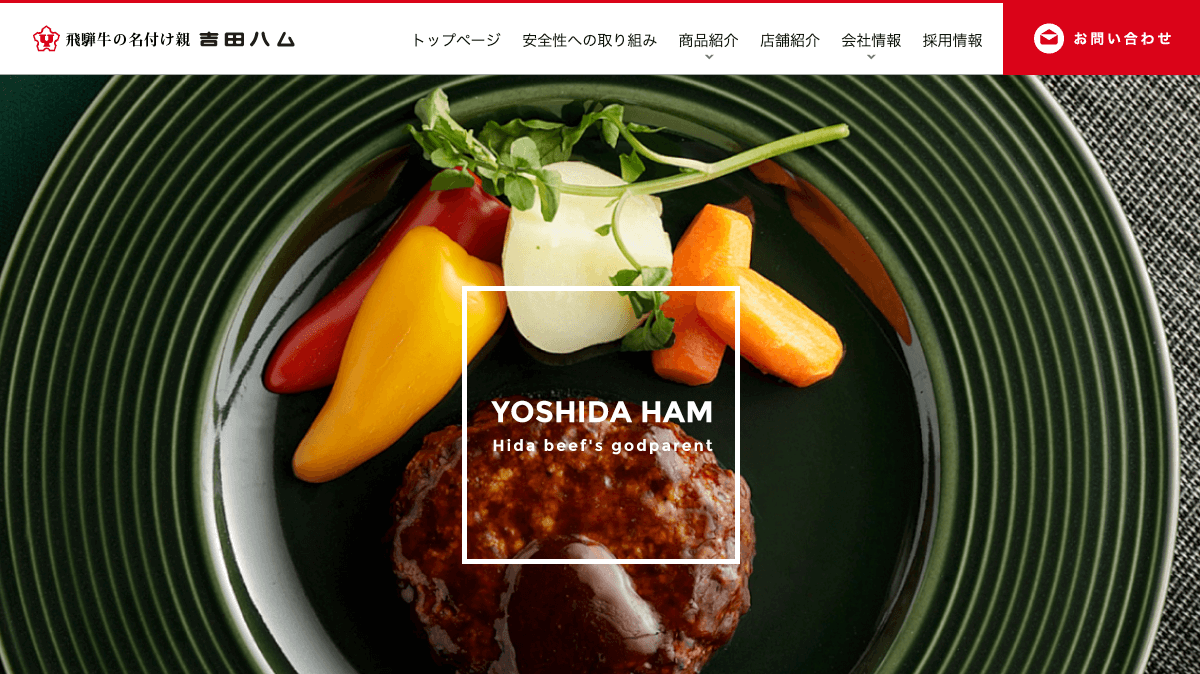Click the white envelope mail icon
The image size is (1200, 674).
(x=1049, y=39)
